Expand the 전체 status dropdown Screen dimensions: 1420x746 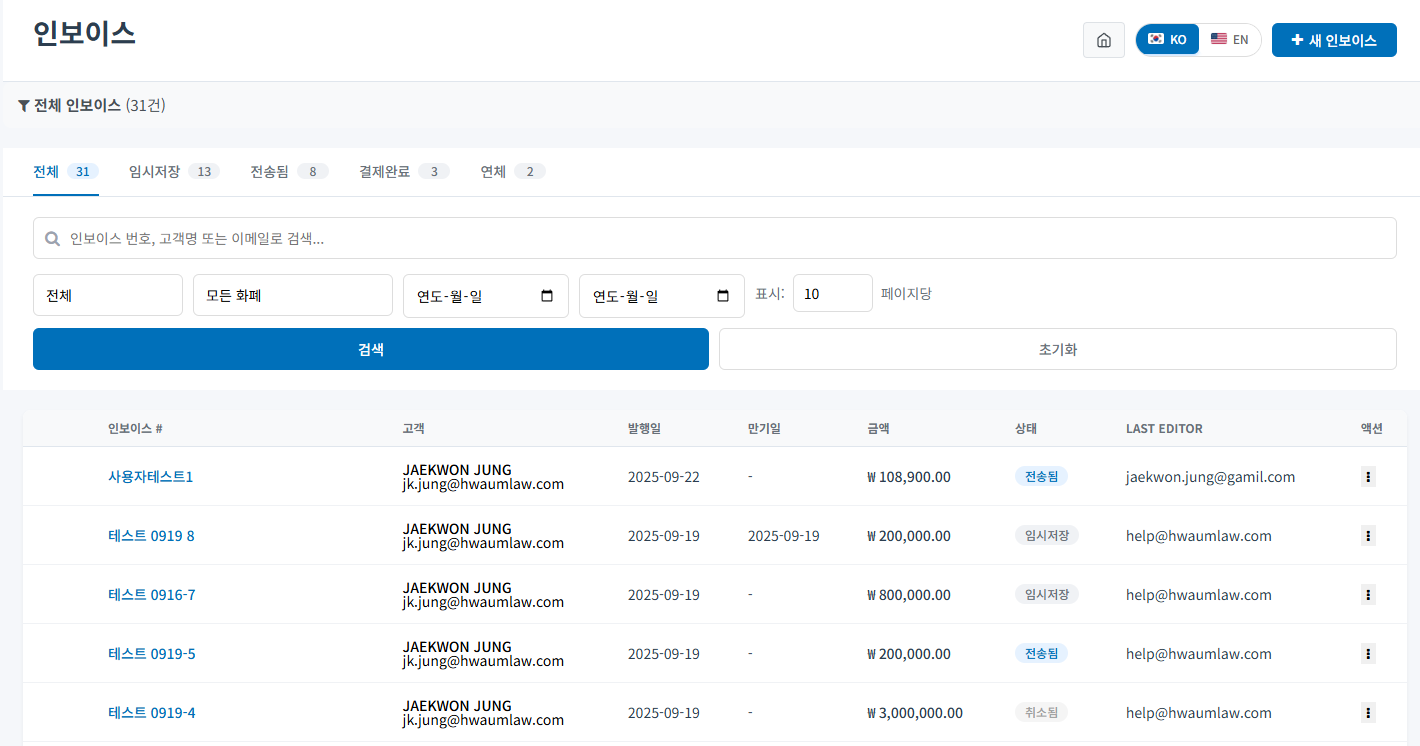pyautogui.click(x=108, y=295)
